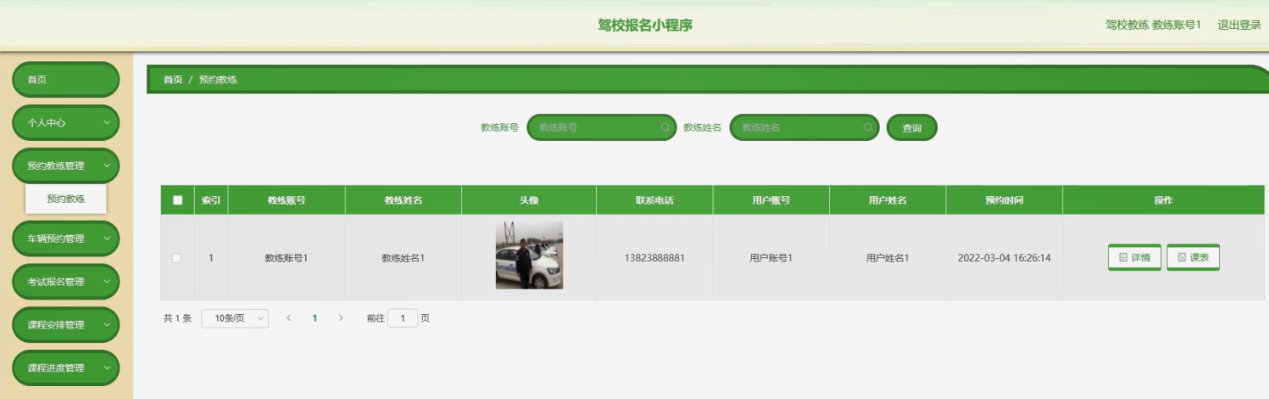Click 退出登录 to log out
Viewport: 1269px width, 399px height.
pyautogui.click(x=1239, y=25)
